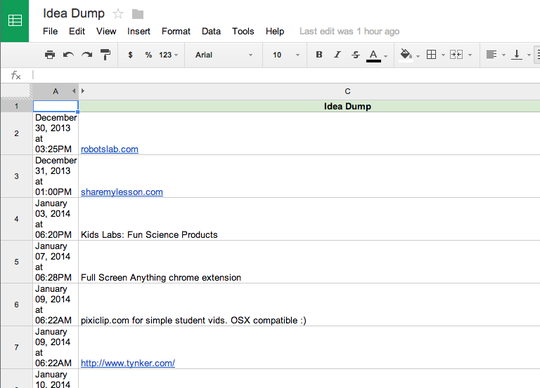540x388 pixels.
Task: Open the Data menu
Action: click(211, 31)
